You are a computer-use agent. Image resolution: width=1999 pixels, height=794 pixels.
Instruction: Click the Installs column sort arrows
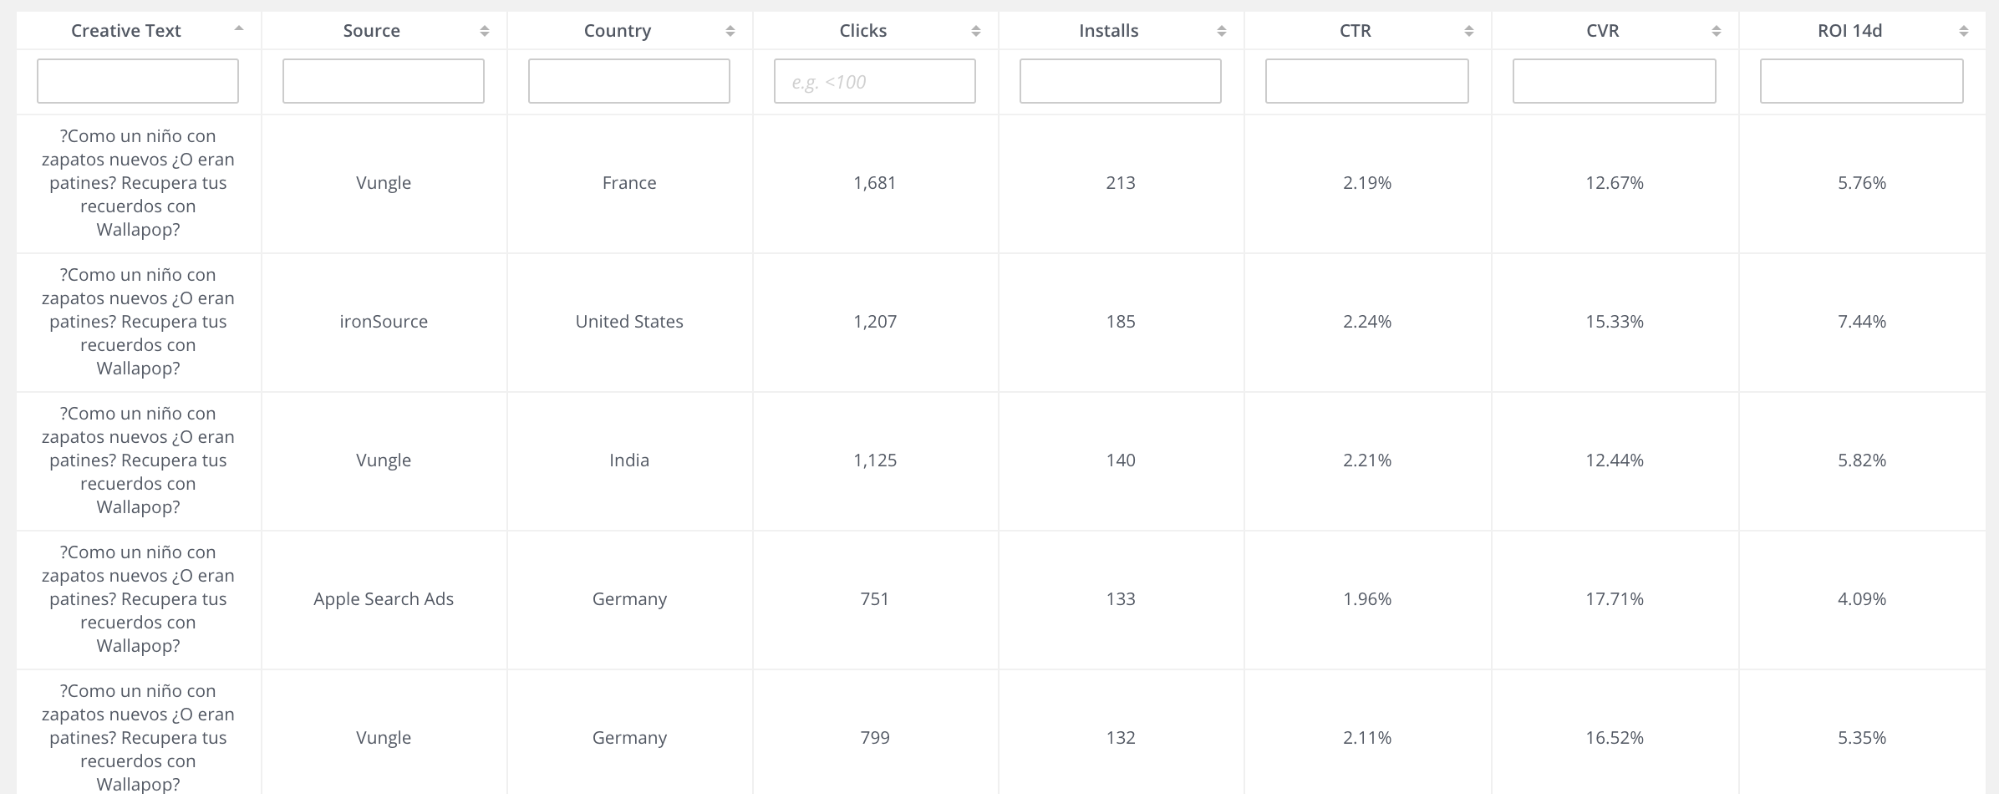[1221, 31]
